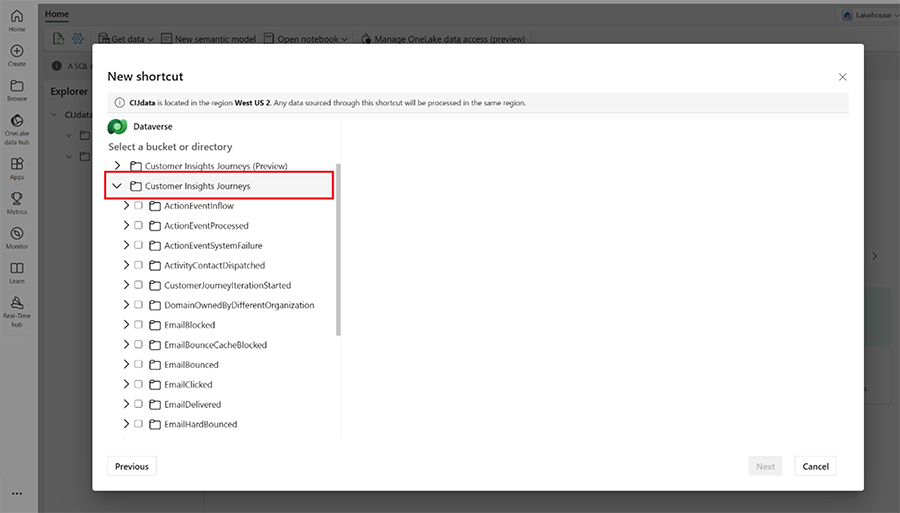
Task: Click the EmailClicked folder icon
Action: pyautogui.click(x=155, y=384)
